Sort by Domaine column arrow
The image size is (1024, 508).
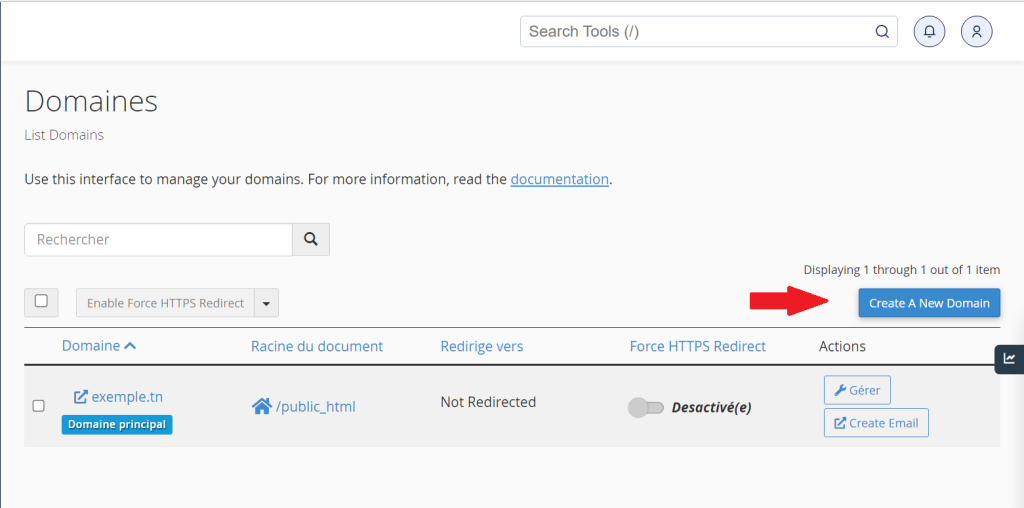pos(130,346)
